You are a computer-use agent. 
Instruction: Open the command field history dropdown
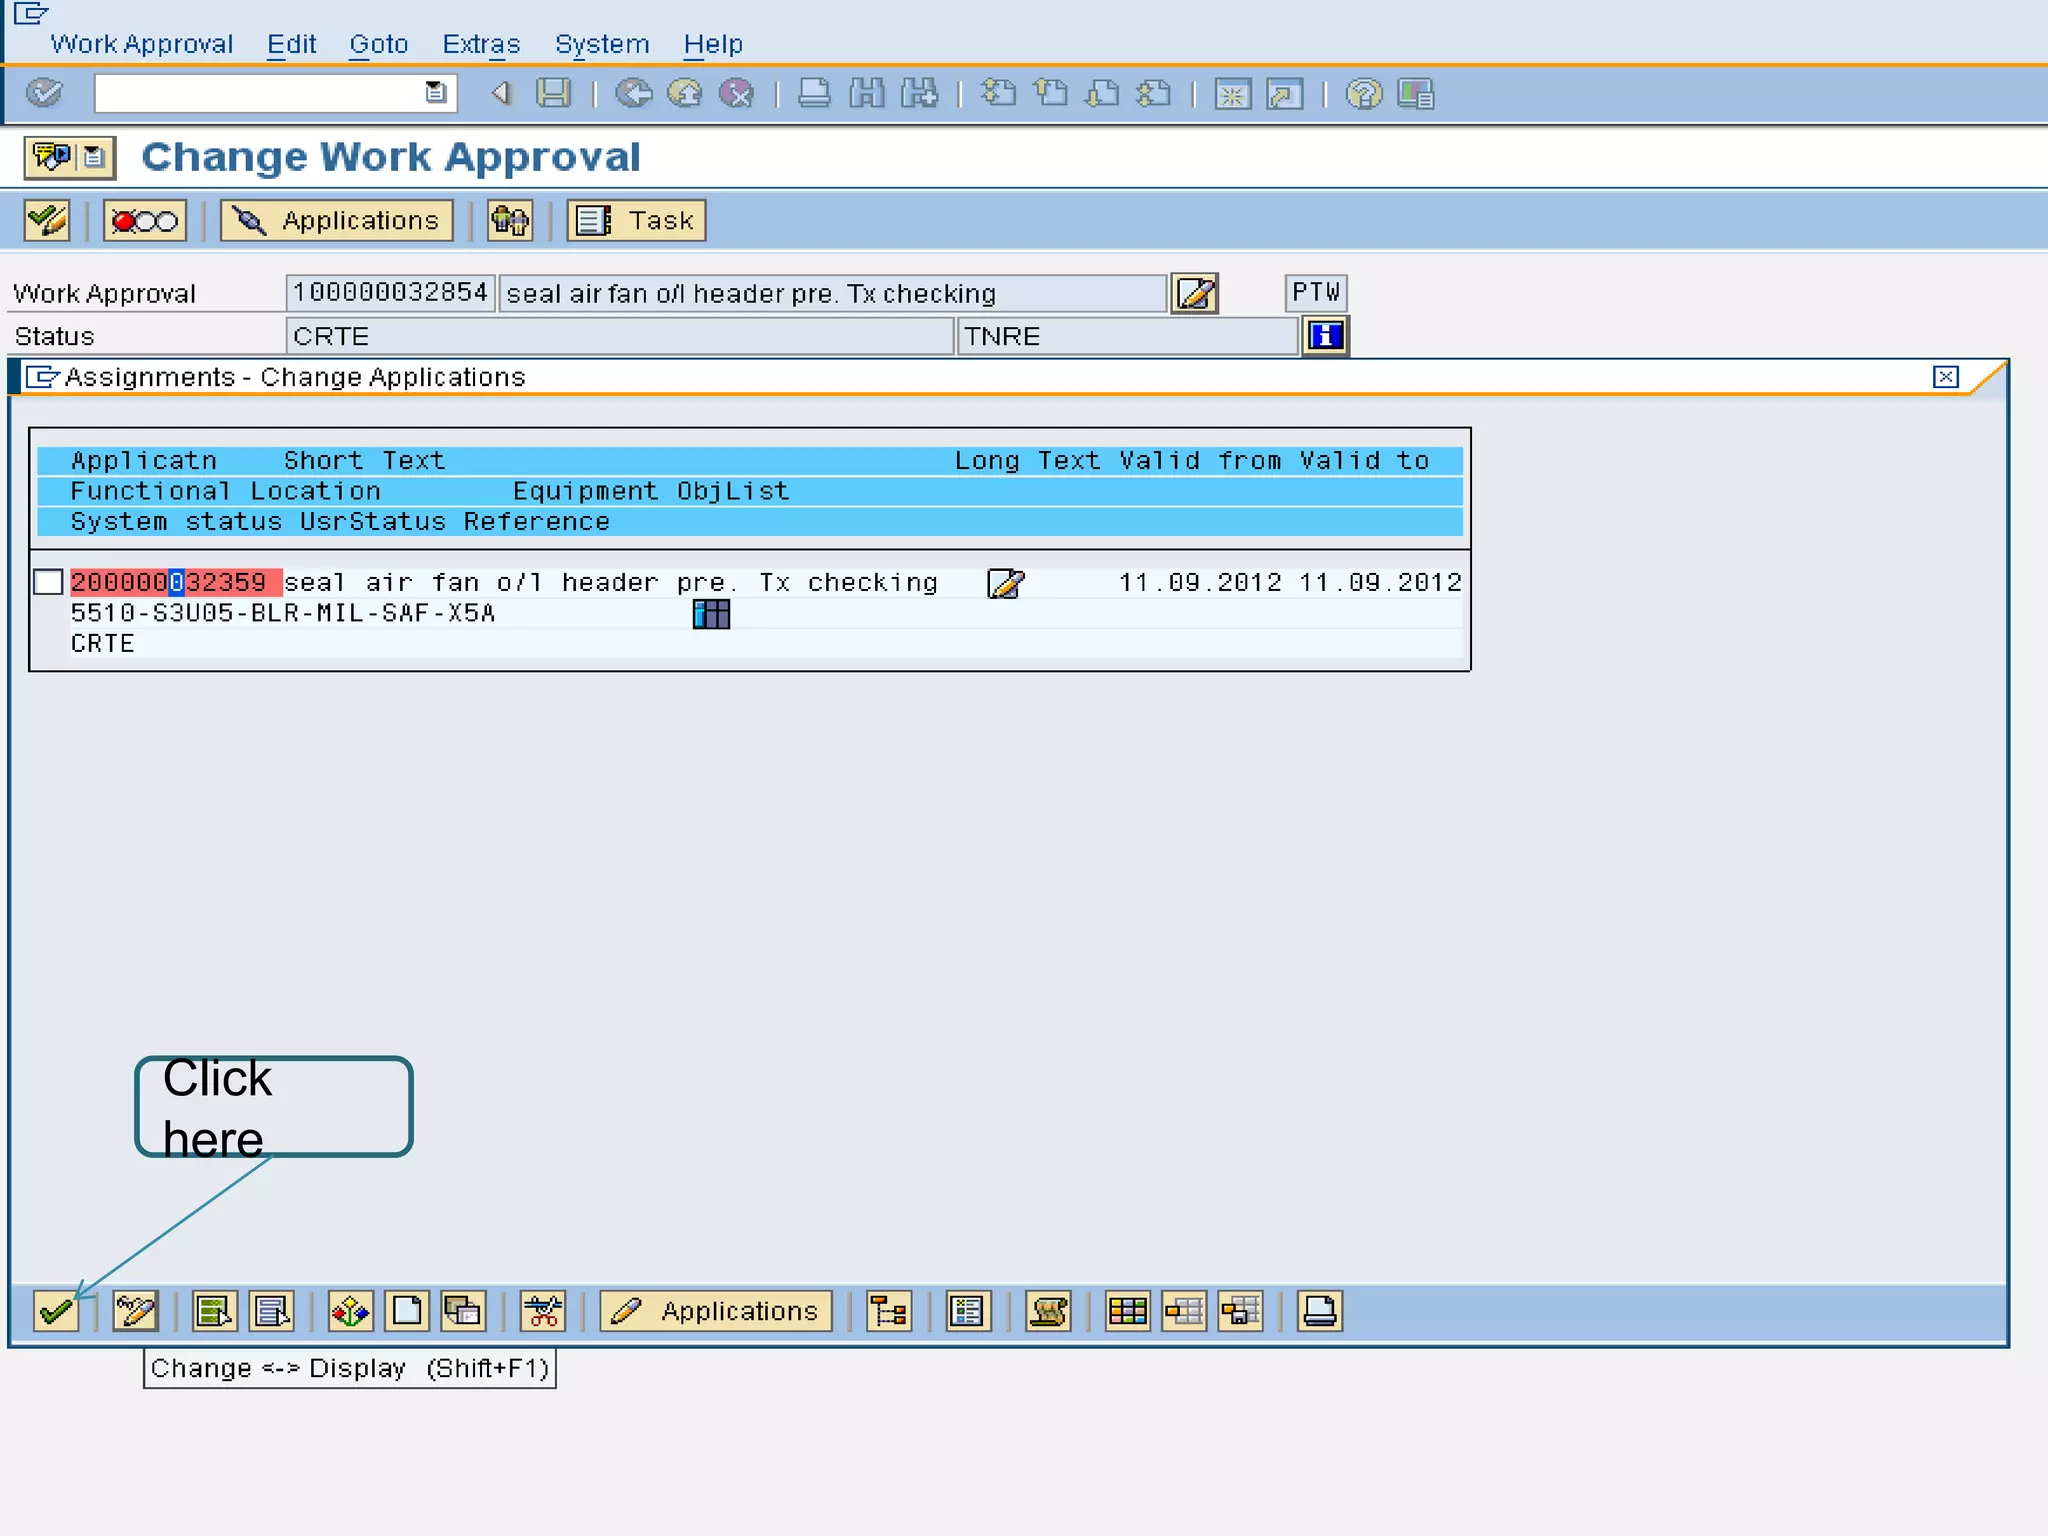[x=435, y=93]
